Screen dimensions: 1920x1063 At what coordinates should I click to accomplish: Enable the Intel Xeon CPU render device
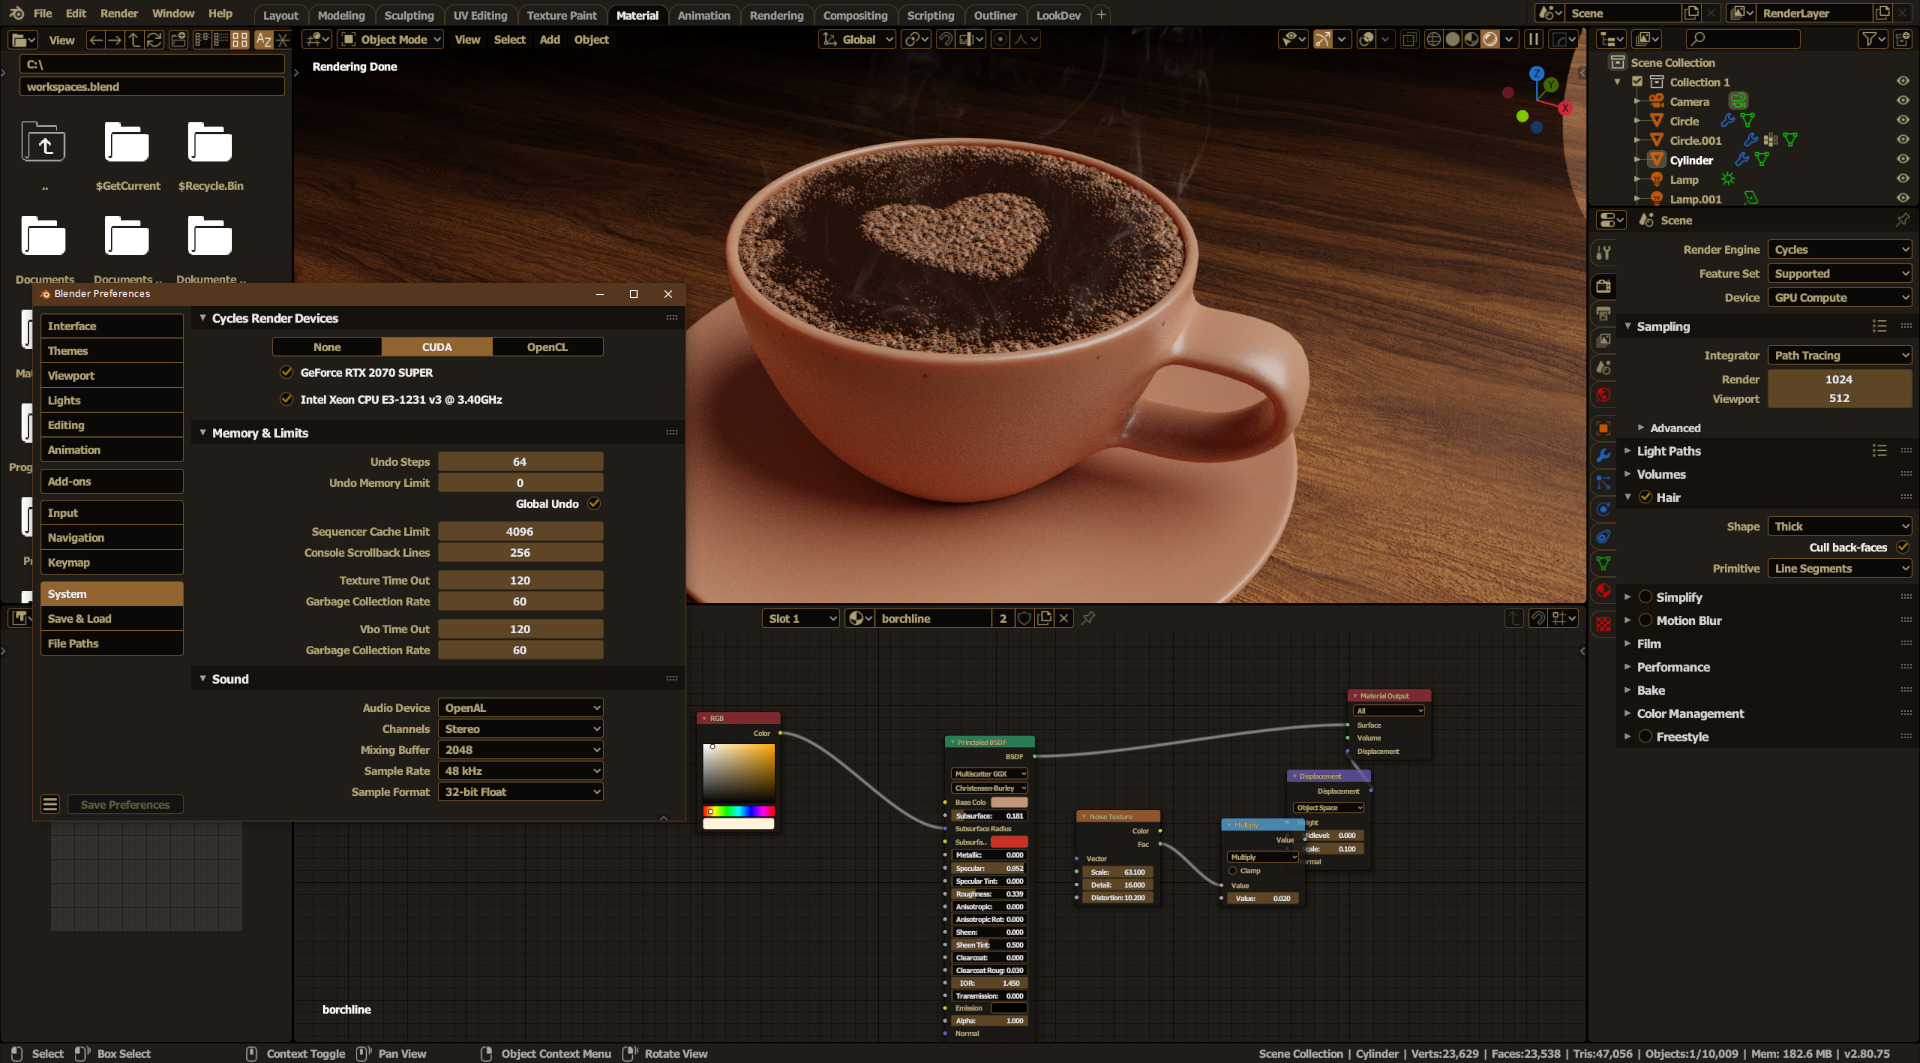286,399
